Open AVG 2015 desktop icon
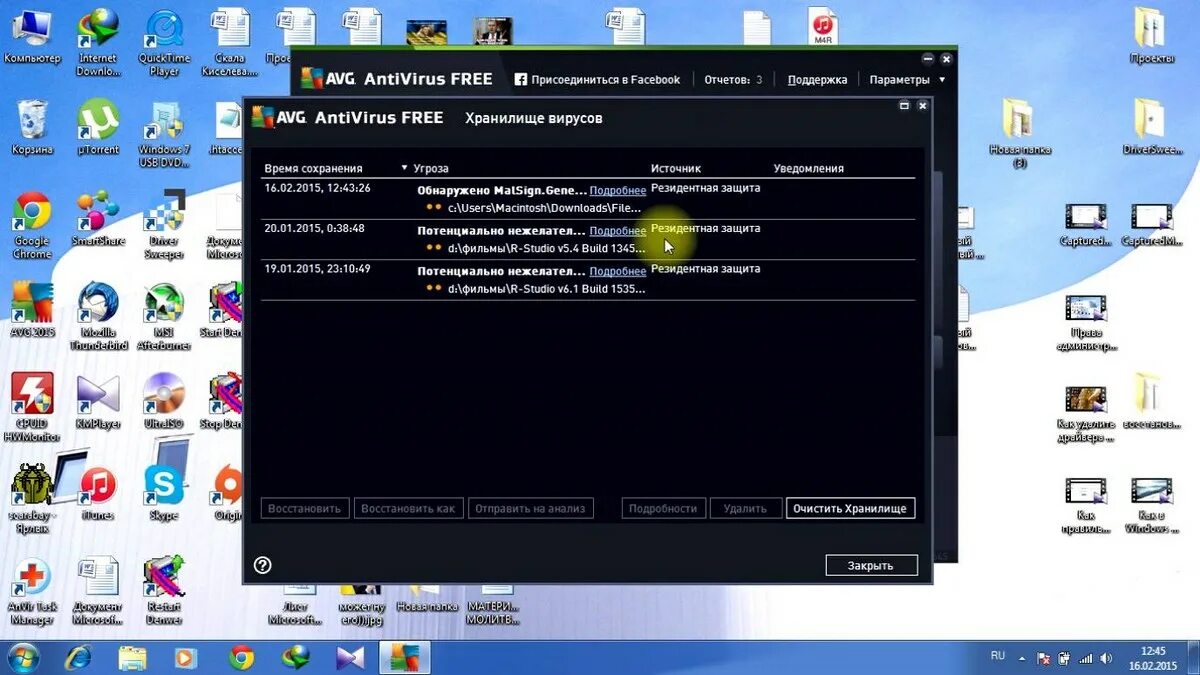This screenshot has width=1200, height=675. (32, 311)
